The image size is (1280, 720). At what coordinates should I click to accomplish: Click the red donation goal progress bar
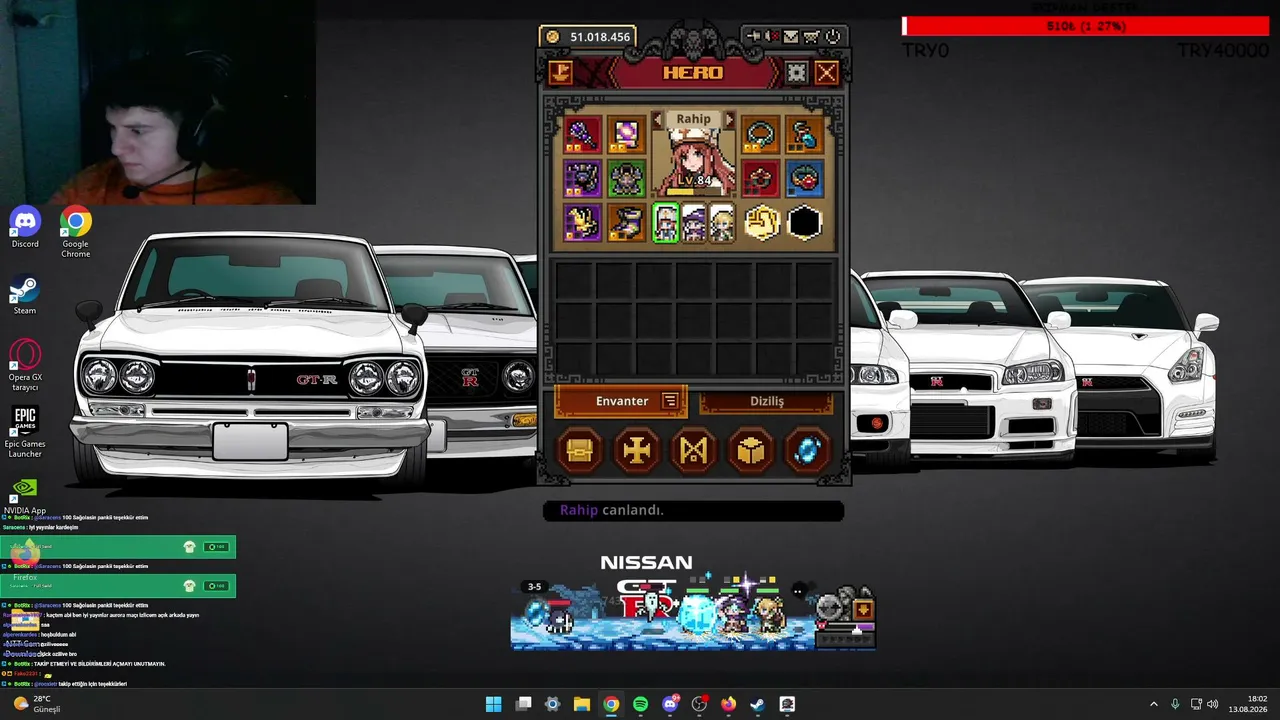tap(1085, 26)
